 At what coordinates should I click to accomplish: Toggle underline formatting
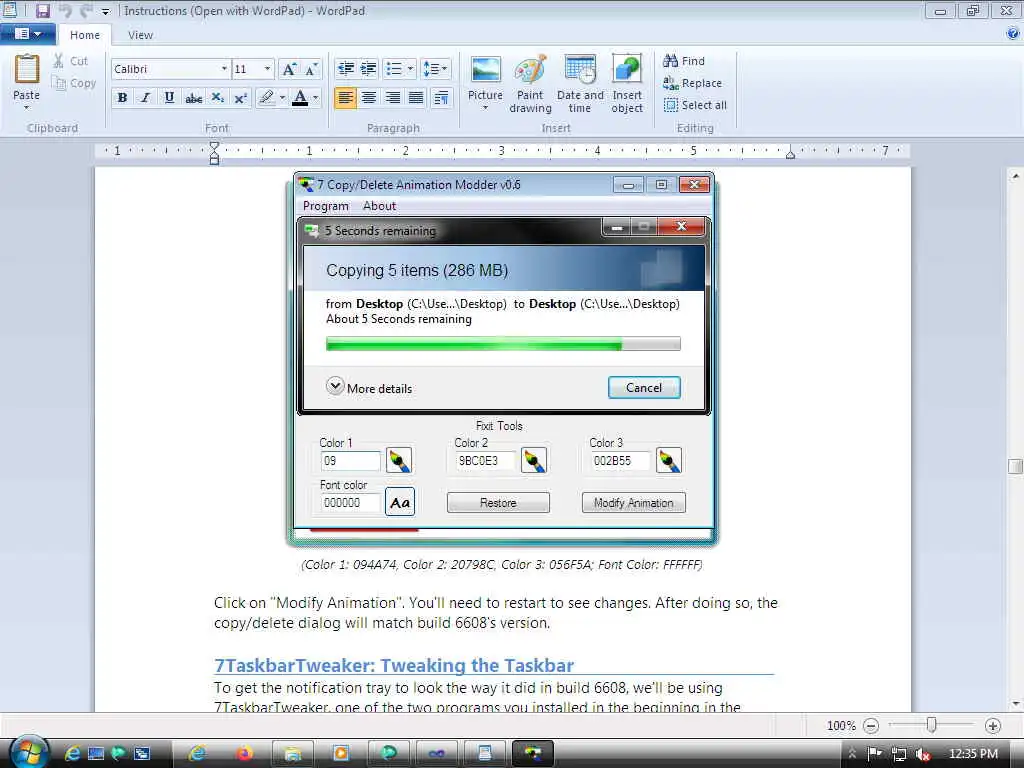[x=169, y=98]
